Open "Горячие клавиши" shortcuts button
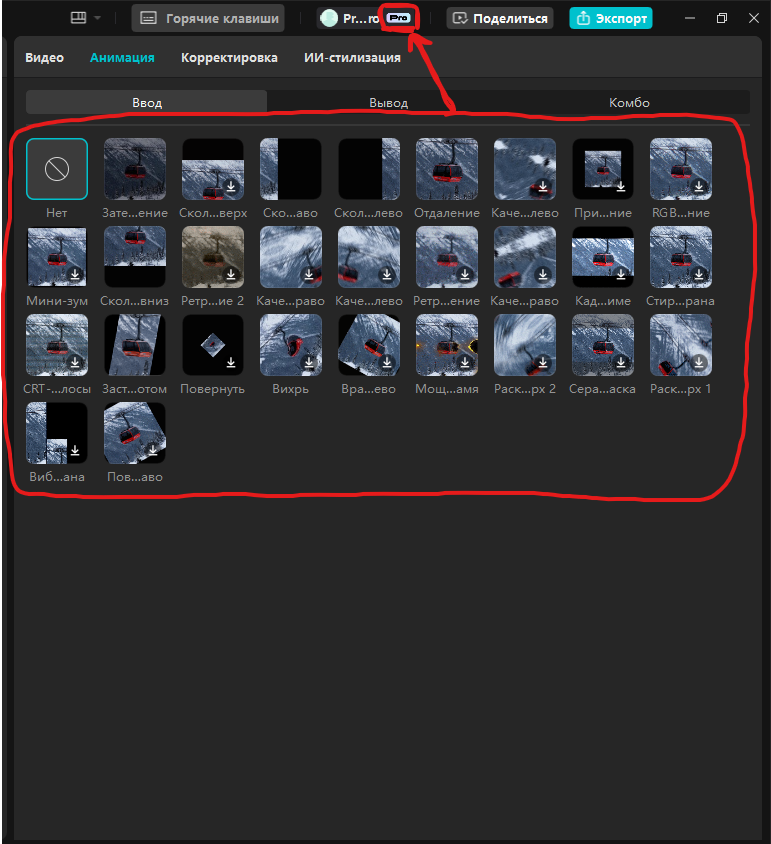 [x=208, y=18]
